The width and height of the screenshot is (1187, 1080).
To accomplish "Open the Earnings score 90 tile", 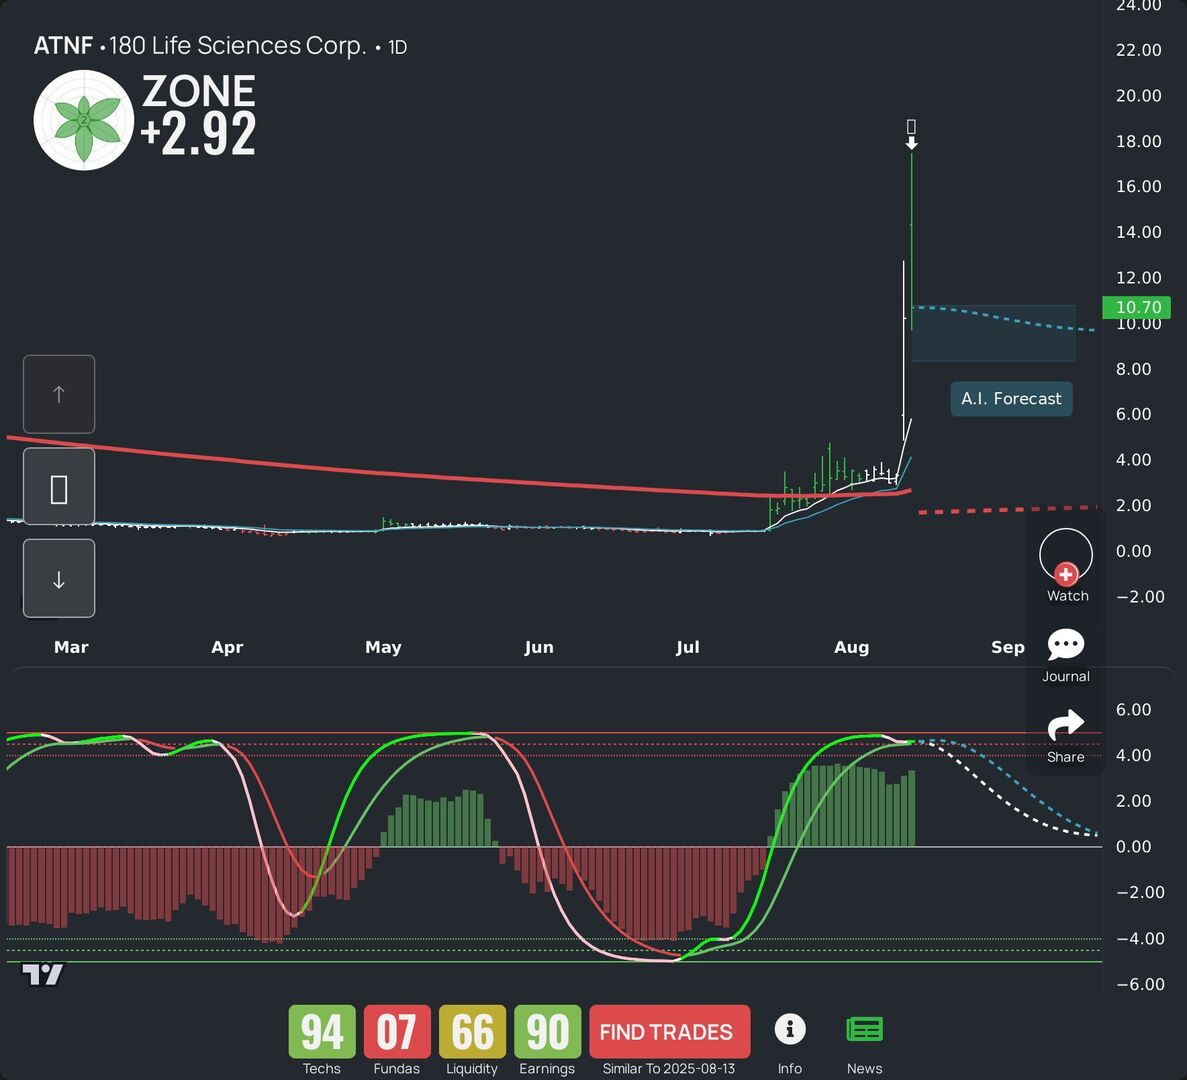I will [x=547, y=1032].
